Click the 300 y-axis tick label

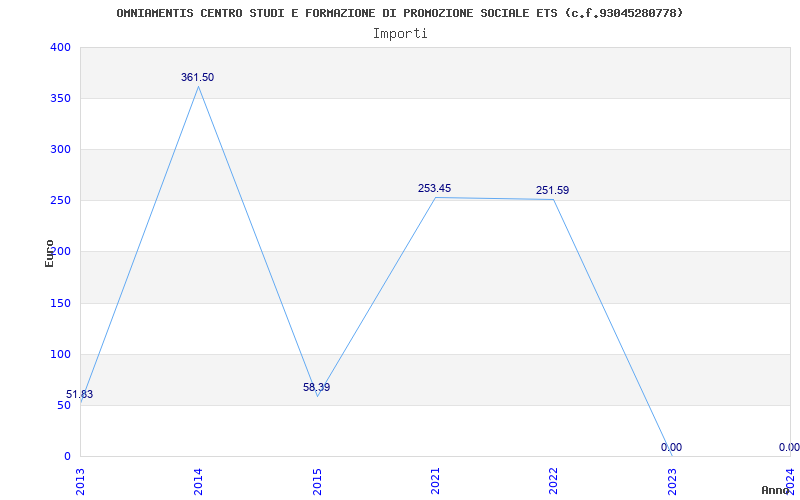tap(60, 149)
